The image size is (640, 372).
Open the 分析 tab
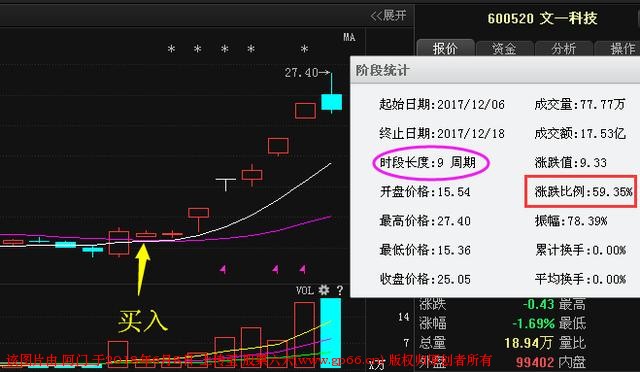tap(564, 48)
